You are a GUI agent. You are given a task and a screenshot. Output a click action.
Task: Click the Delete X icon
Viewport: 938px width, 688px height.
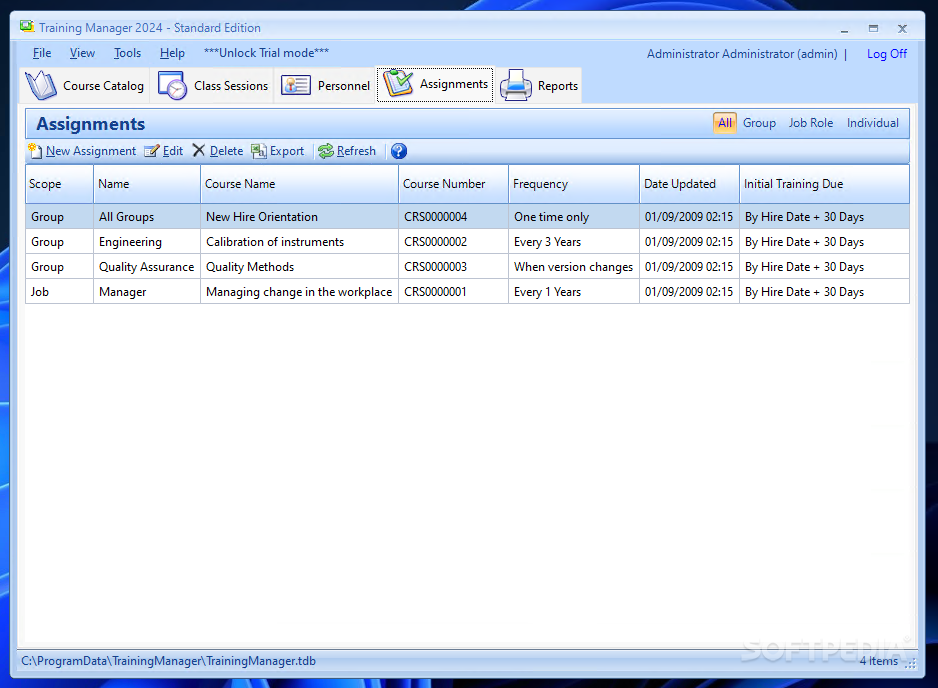coord(199,150)
